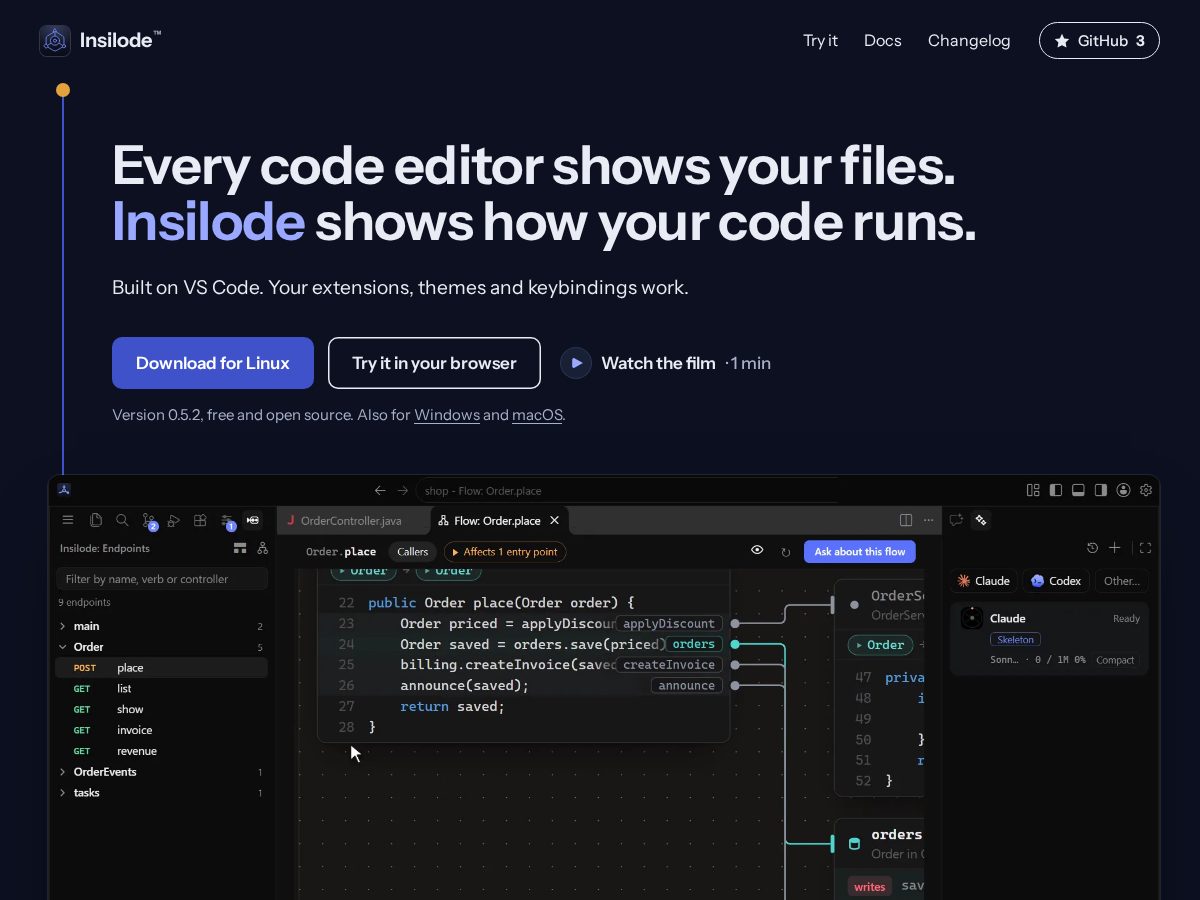Toggle the secondary sidebar layout icon
The image size is (1200, 900).
click(1101, 490)
